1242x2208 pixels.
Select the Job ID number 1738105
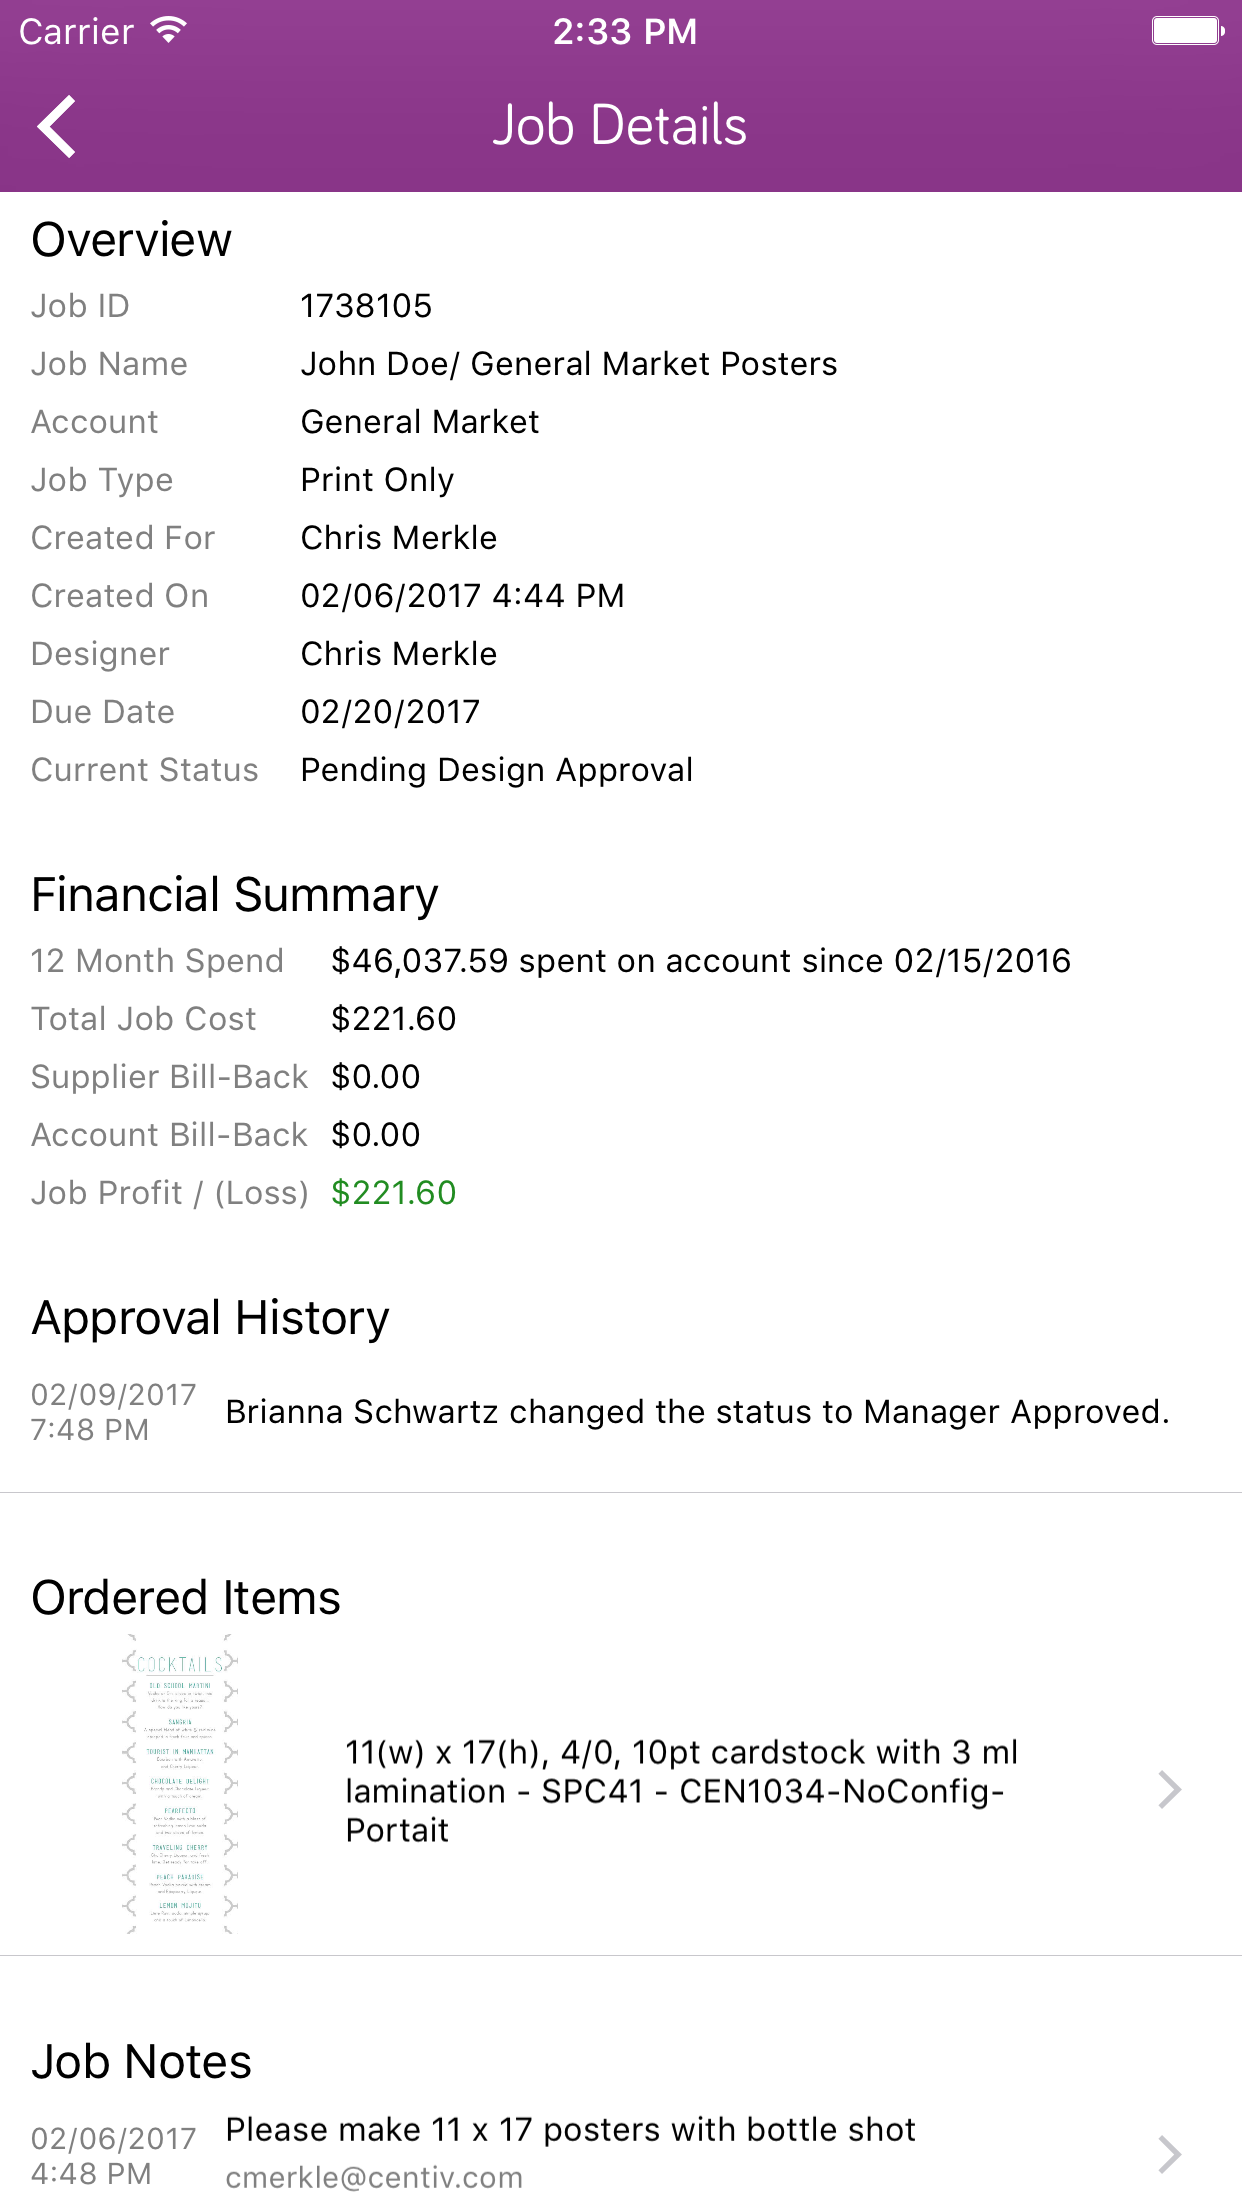(x=366, y=306)
